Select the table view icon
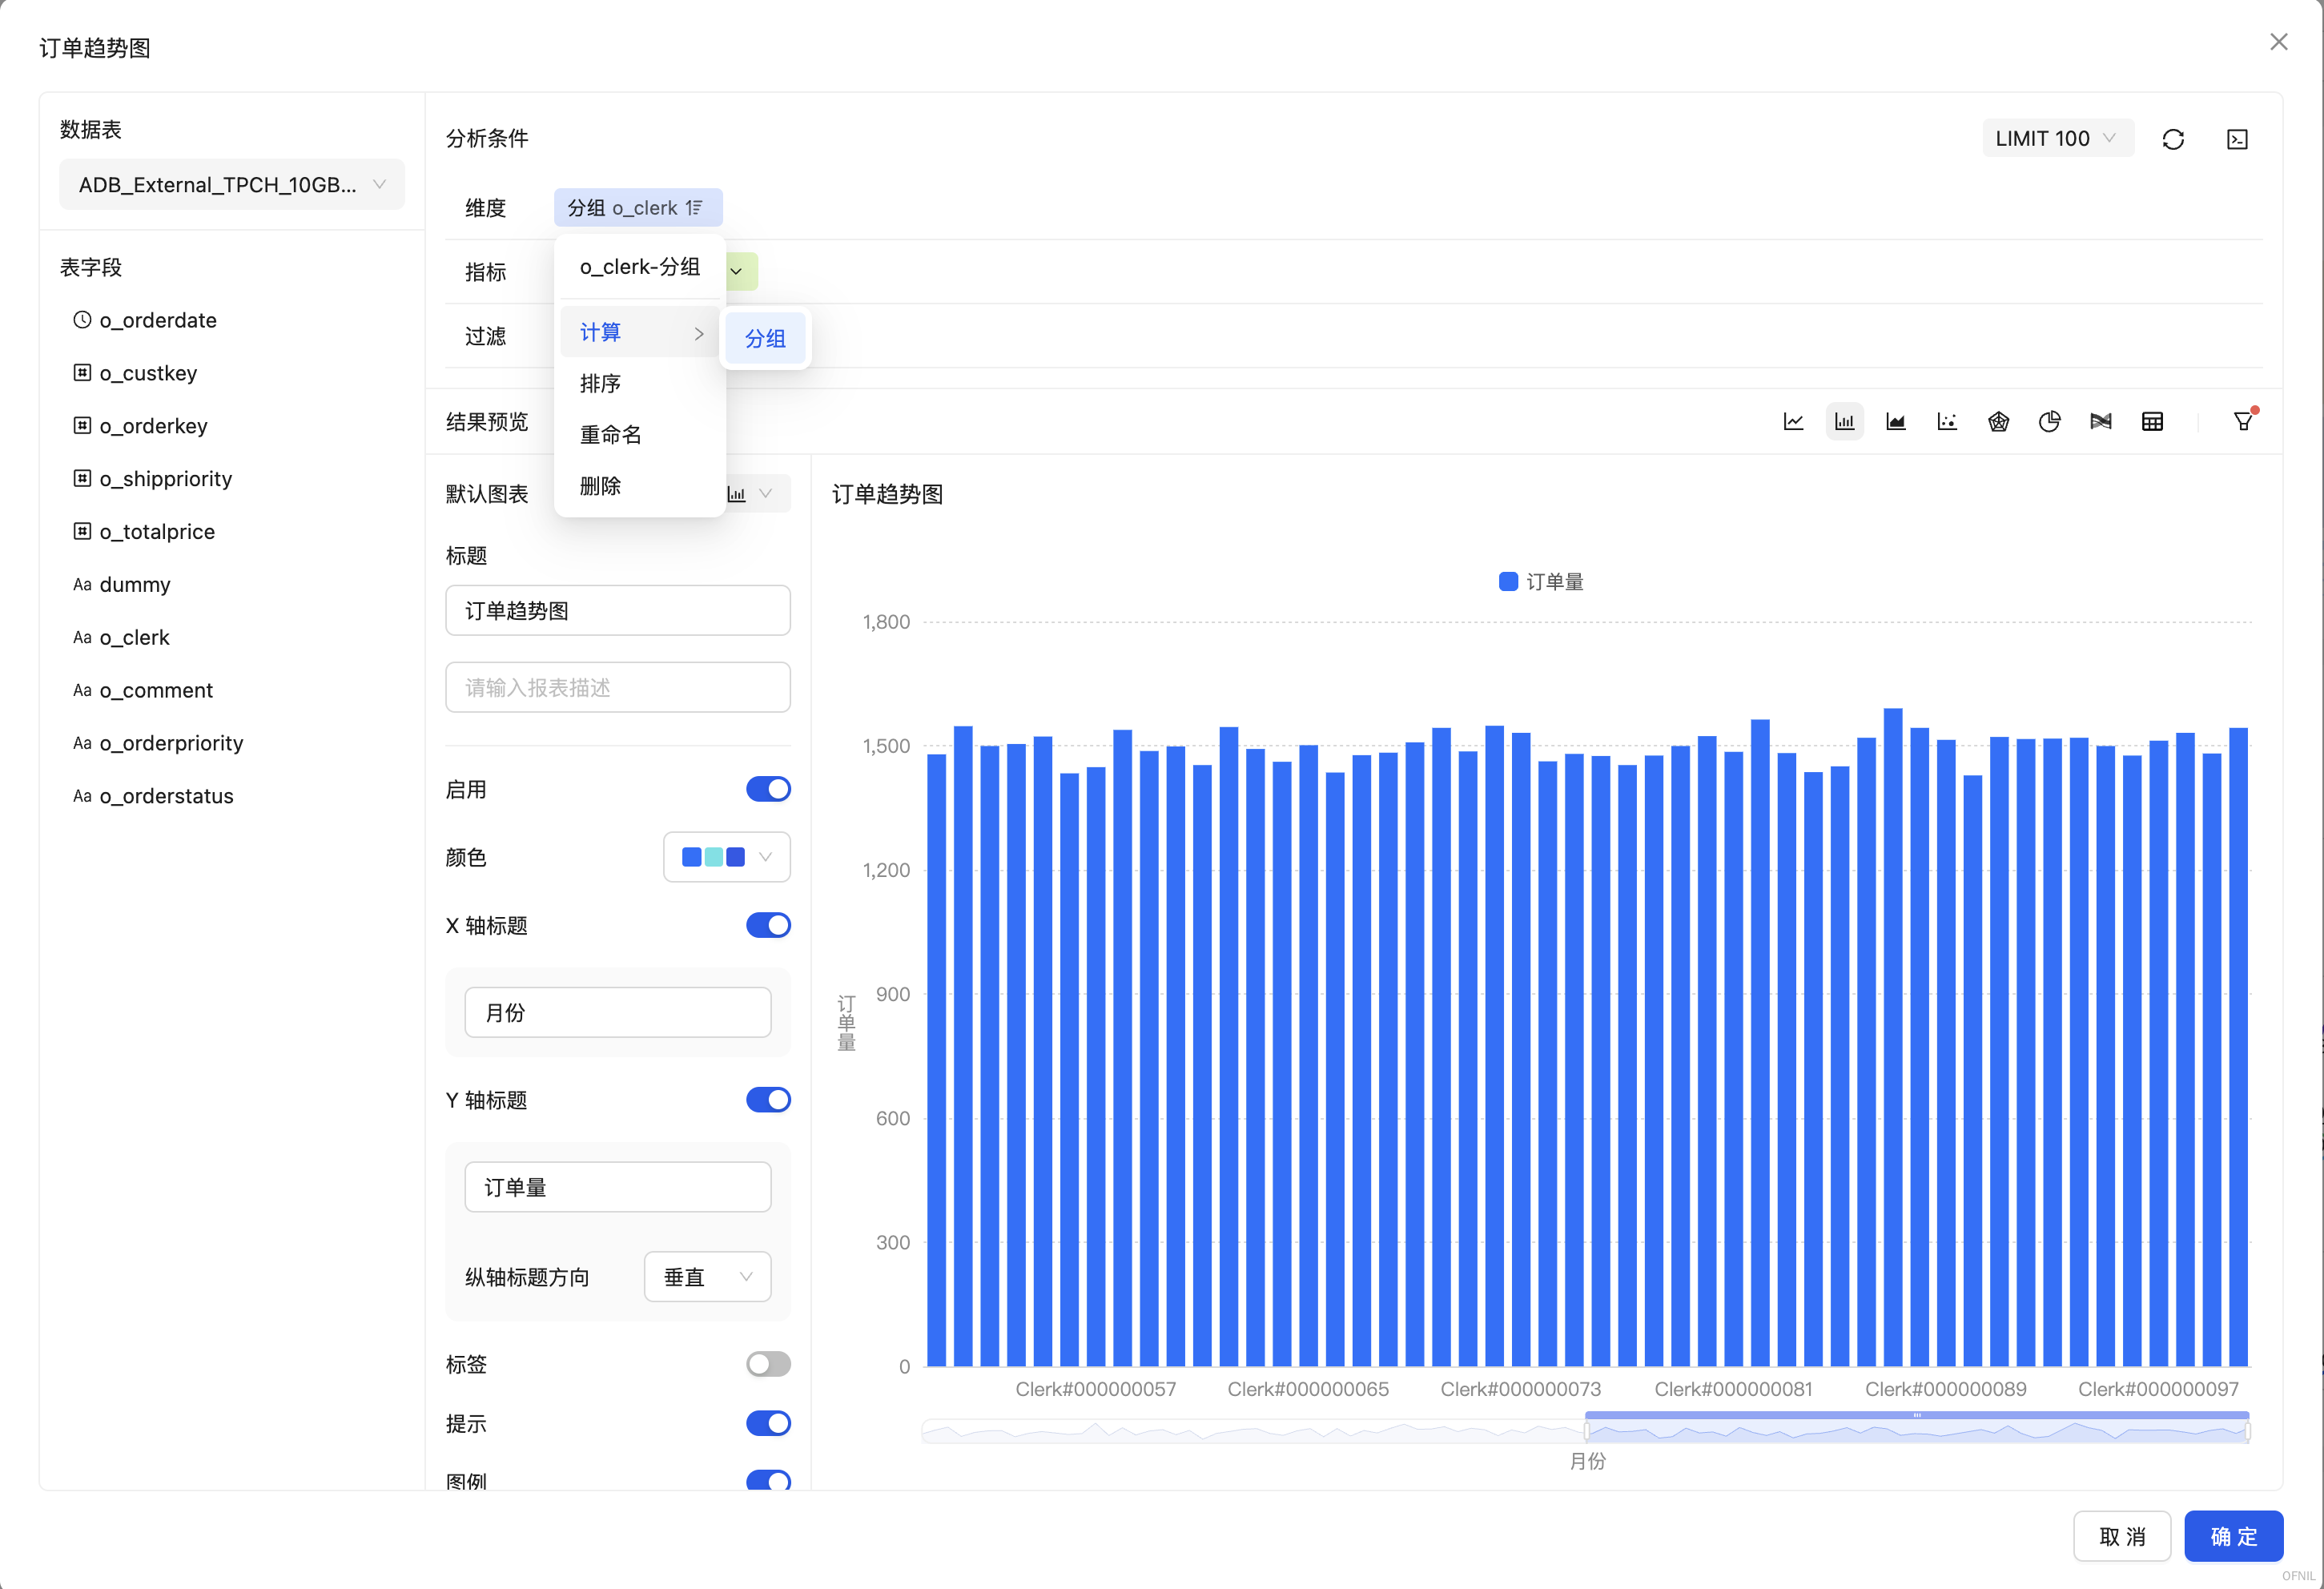The height and width of the screenshot is (1589, 2324). (2152, 422)
